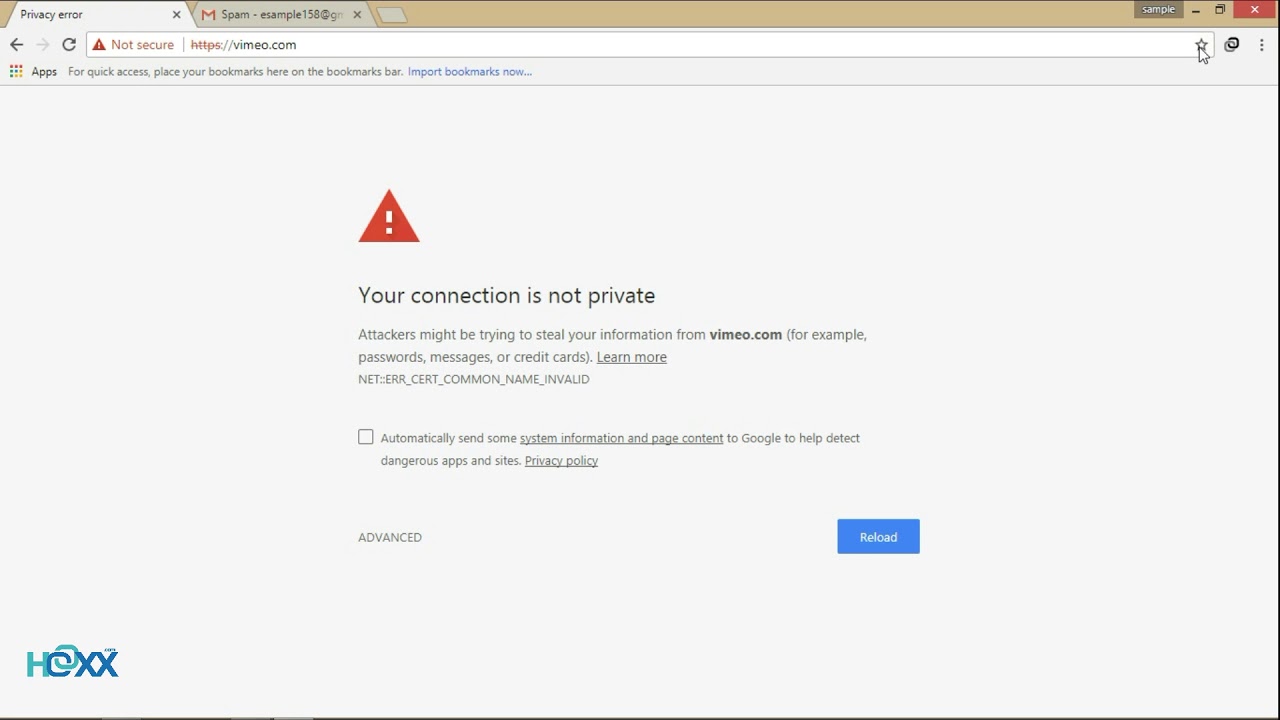The image size is (1280, 720).
Task: Click Import bookmarks now link
Action: coord(470,72)
